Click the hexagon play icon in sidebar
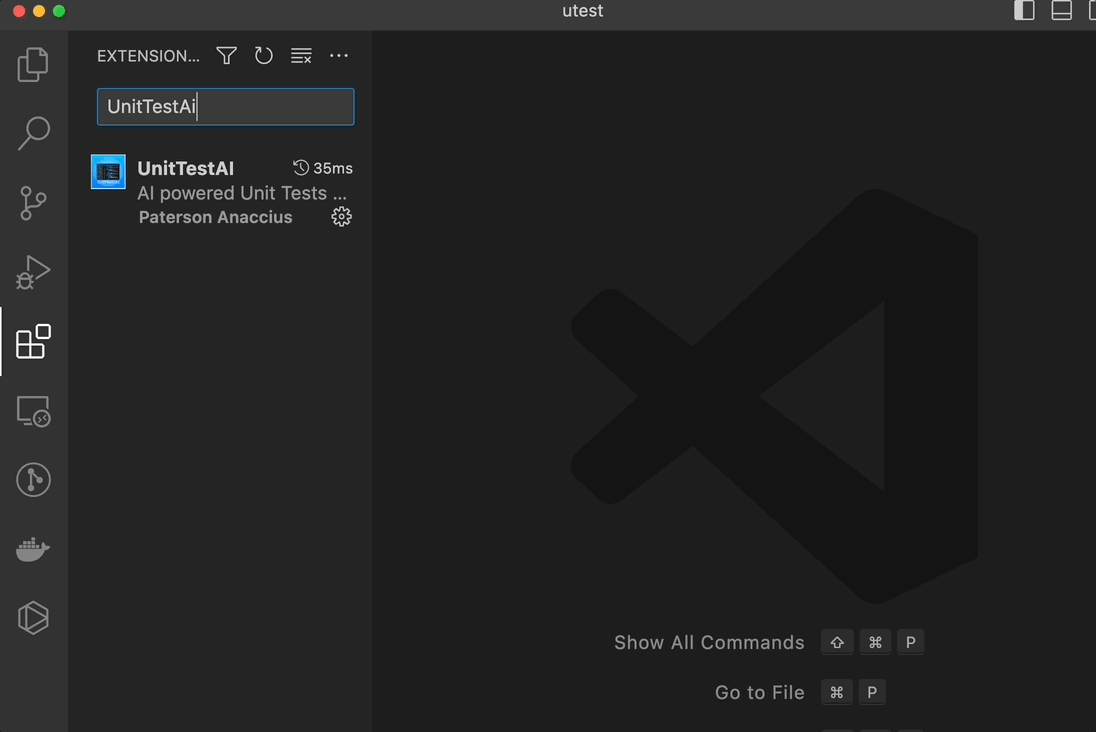Image resolution: width=1096 pixels, height=732 pixels. (x=33, y=618)
